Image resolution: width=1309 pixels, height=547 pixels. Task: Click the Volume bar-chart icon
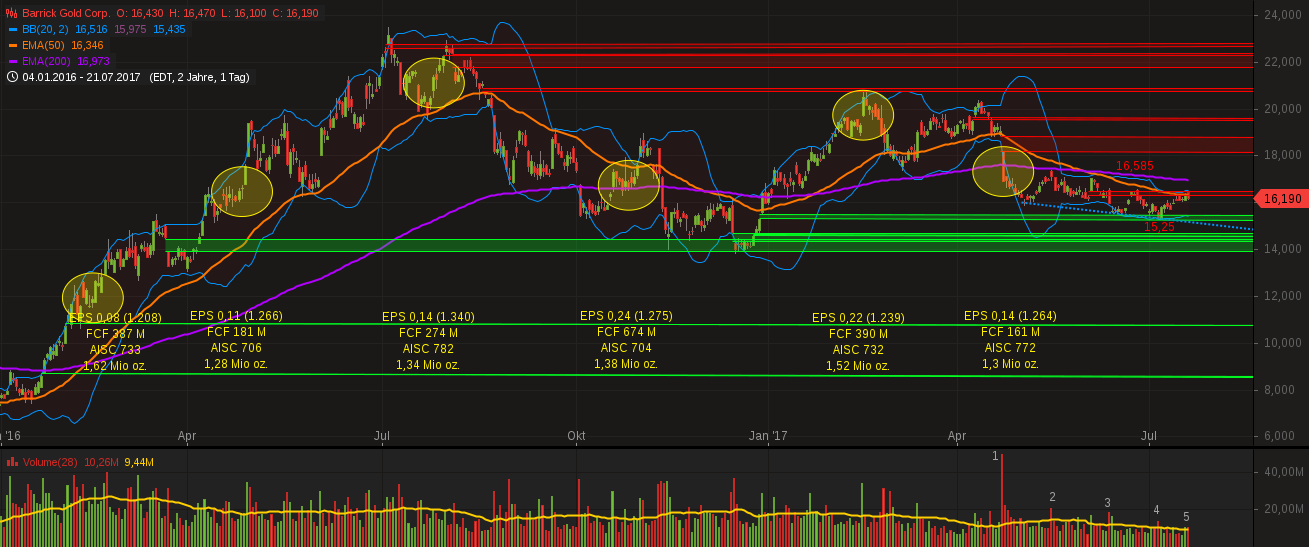12,462
